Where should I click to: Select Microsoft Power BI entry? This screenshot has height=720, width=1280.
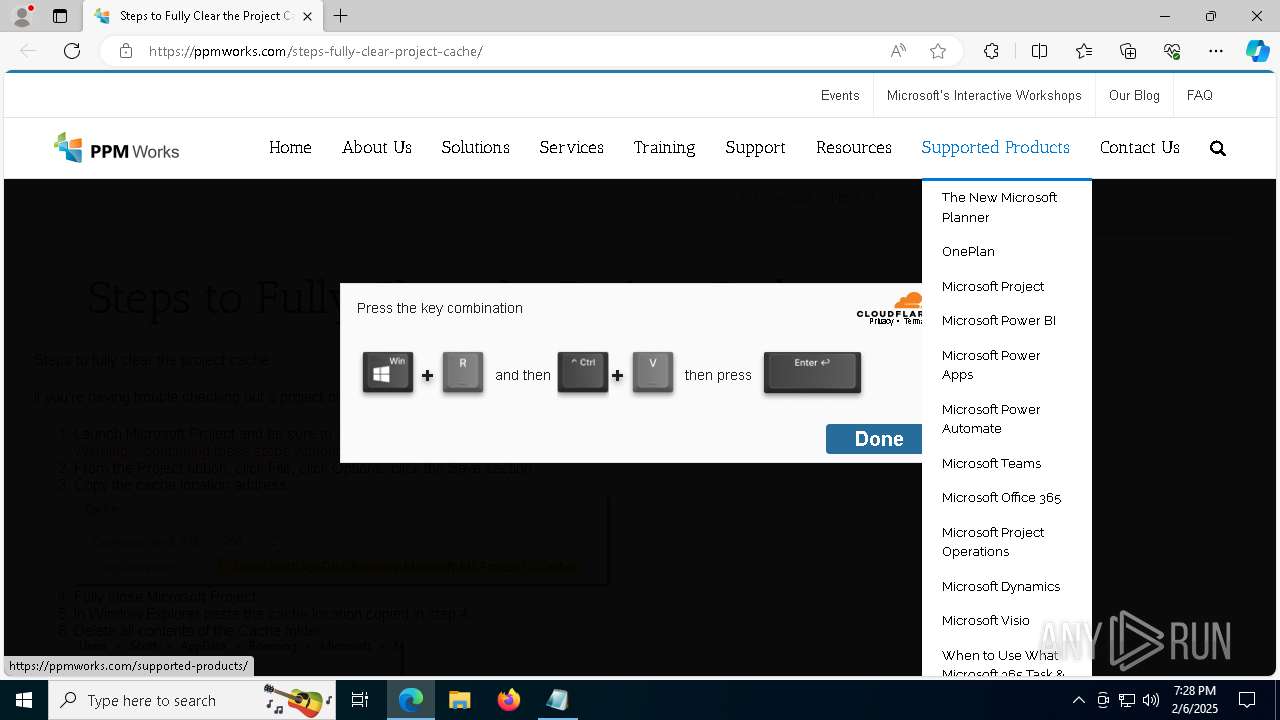(x=999, y=321)
